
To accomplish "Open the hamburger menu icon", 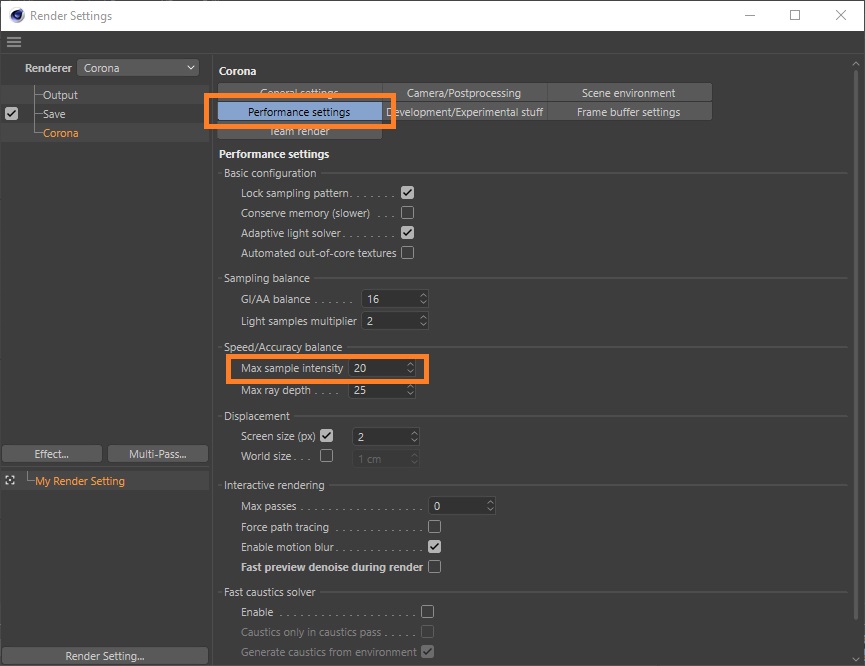I will point(13,42).
